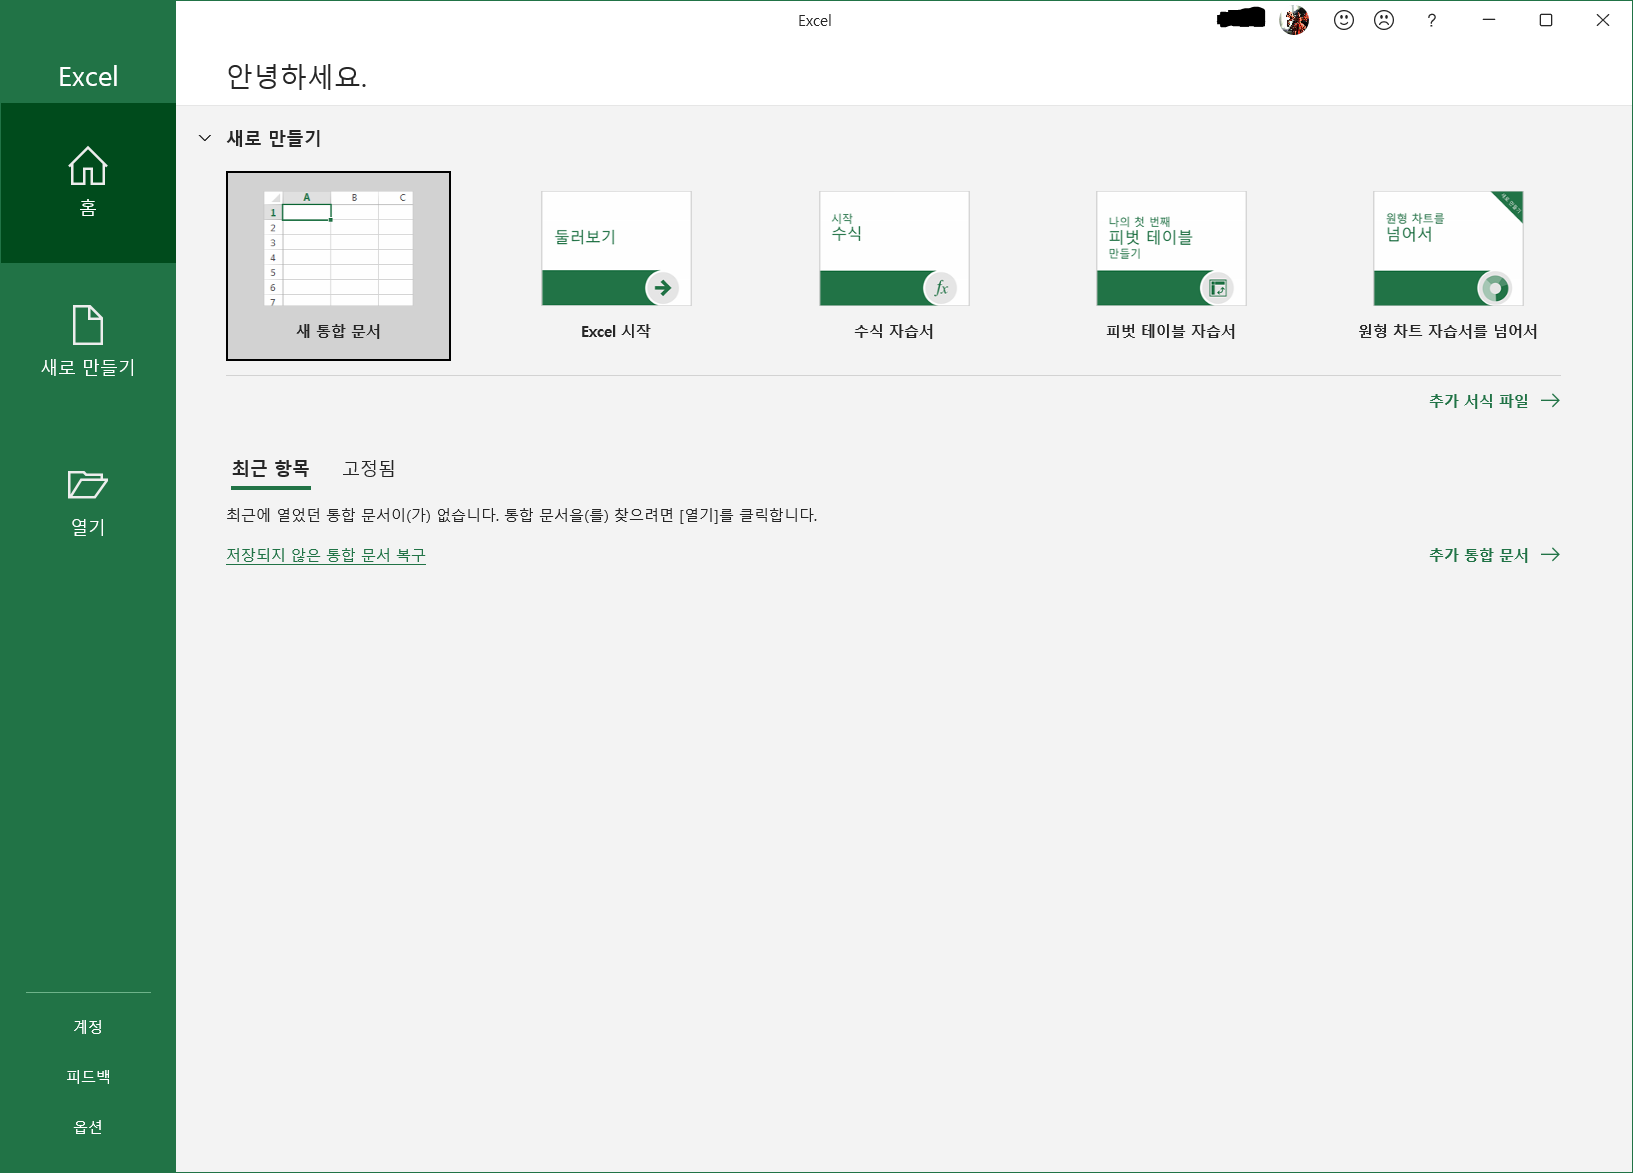The image size is (1633, 1173).
Task: Create a 새 통합 문서 blank workbook
Action: pyautogui.click(x=338, y=266)
